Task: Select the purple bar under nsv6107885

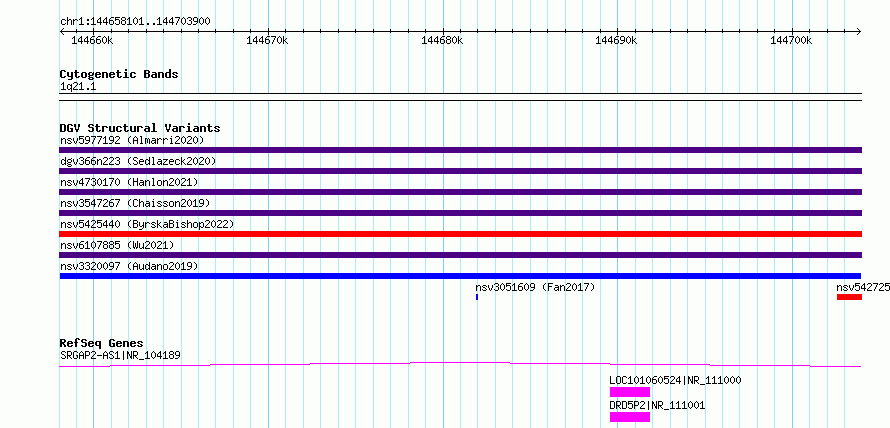Action: click(461, 255)
